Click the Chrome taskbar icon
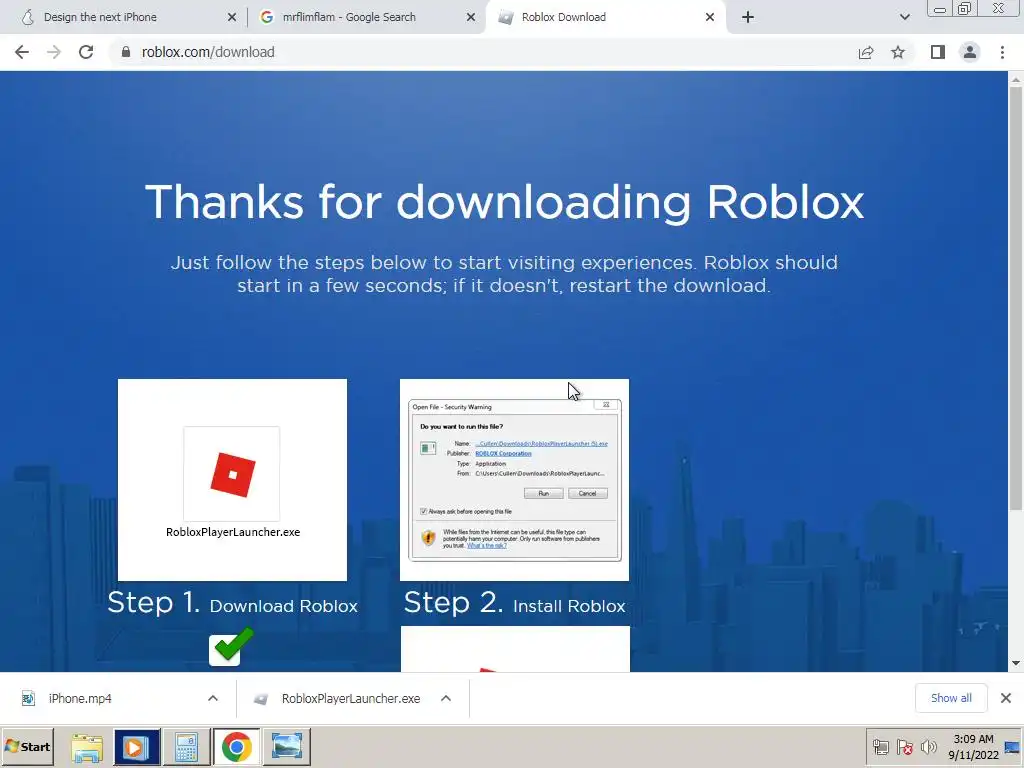Image resolution: width=1024 pixels, height=768 pixels. coord(236,747)
